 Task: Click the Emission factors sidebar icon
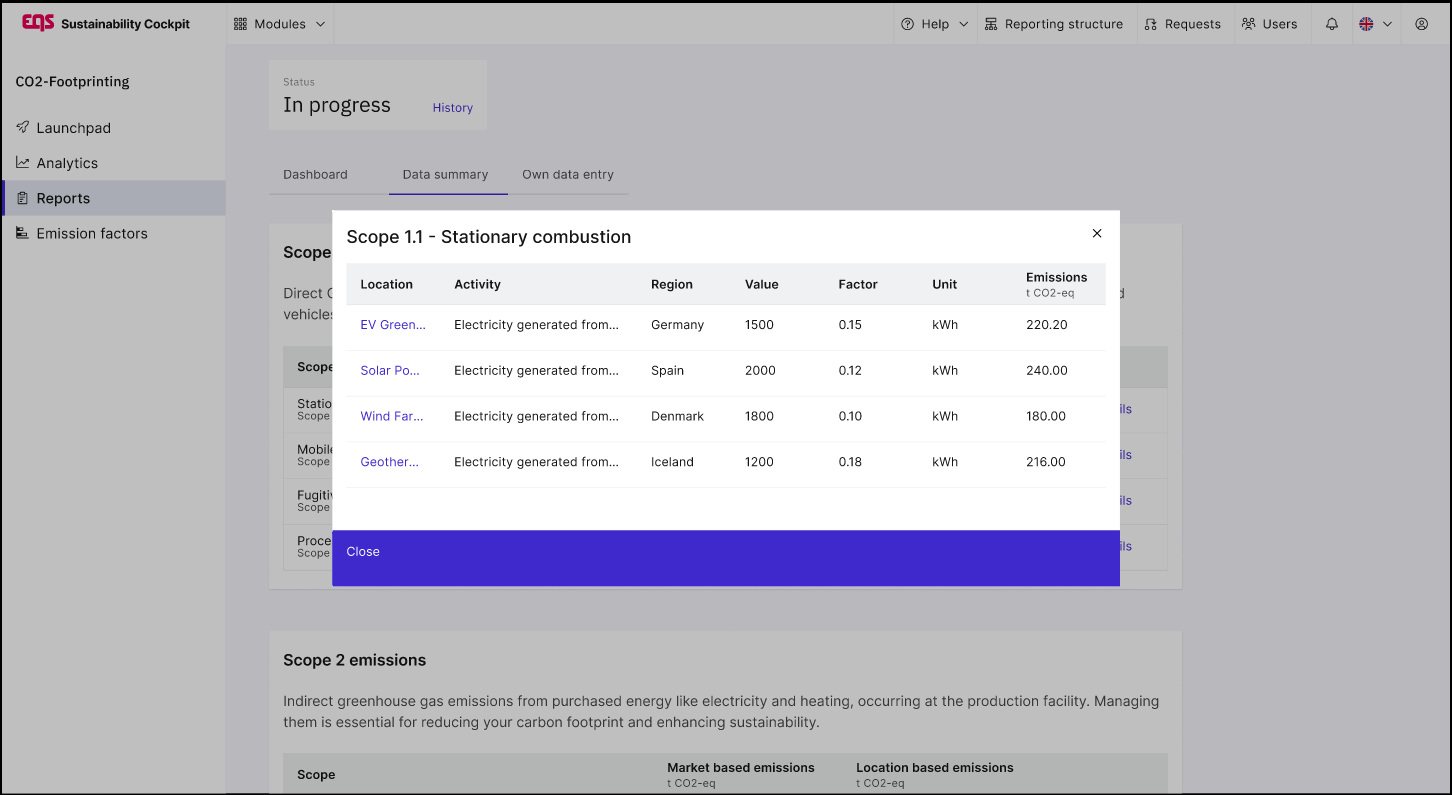pyautogui.click(x=23, y=233)
